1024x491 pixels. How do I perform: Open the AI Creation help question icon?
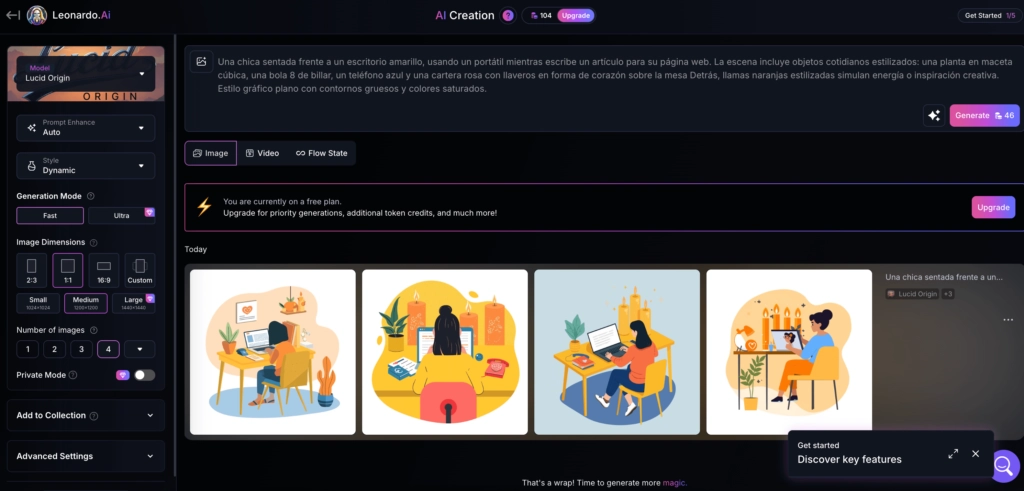coord(508,15)
